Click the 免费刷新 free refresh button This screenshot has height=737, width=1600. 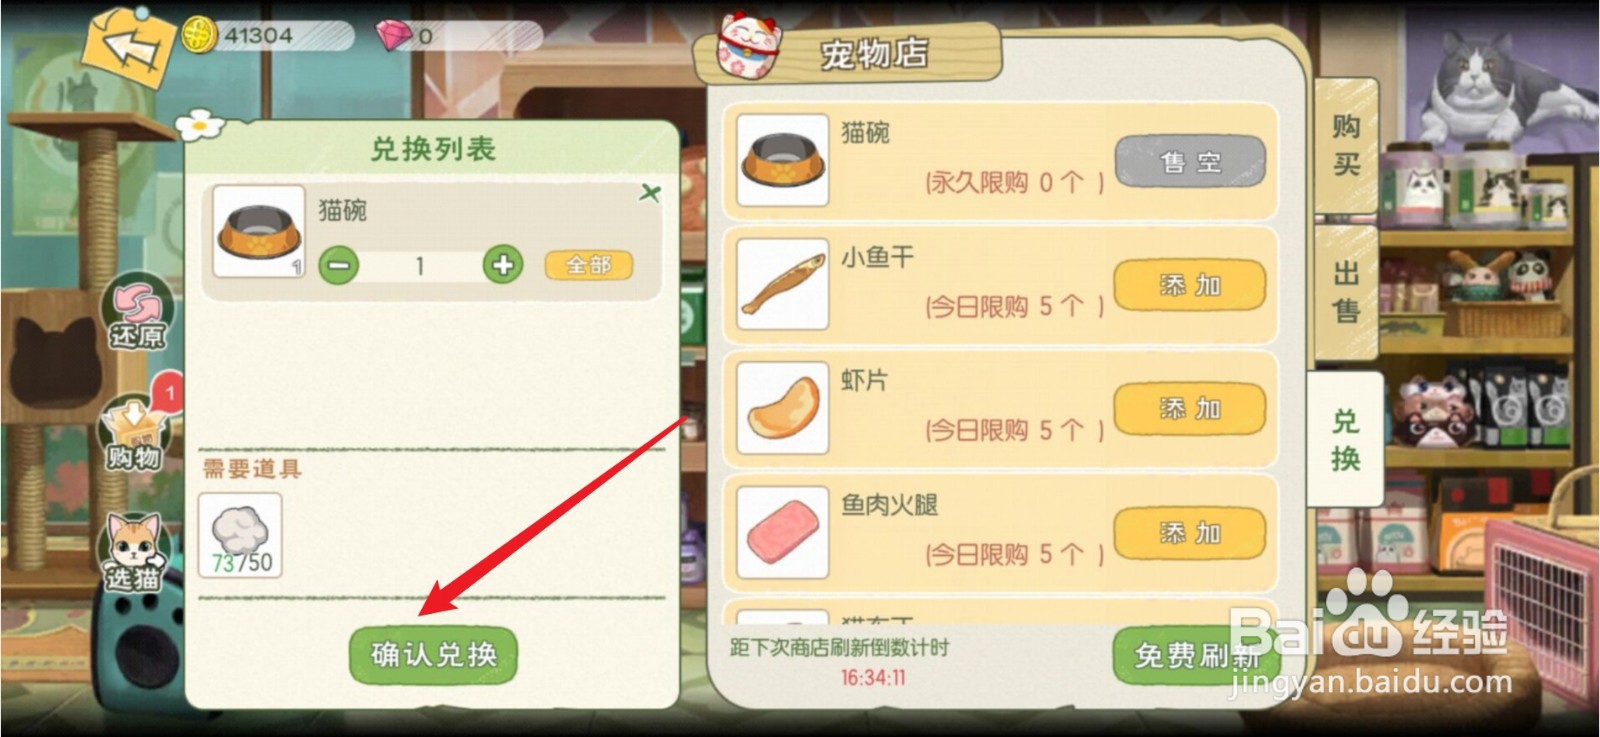coord(1197,656)
